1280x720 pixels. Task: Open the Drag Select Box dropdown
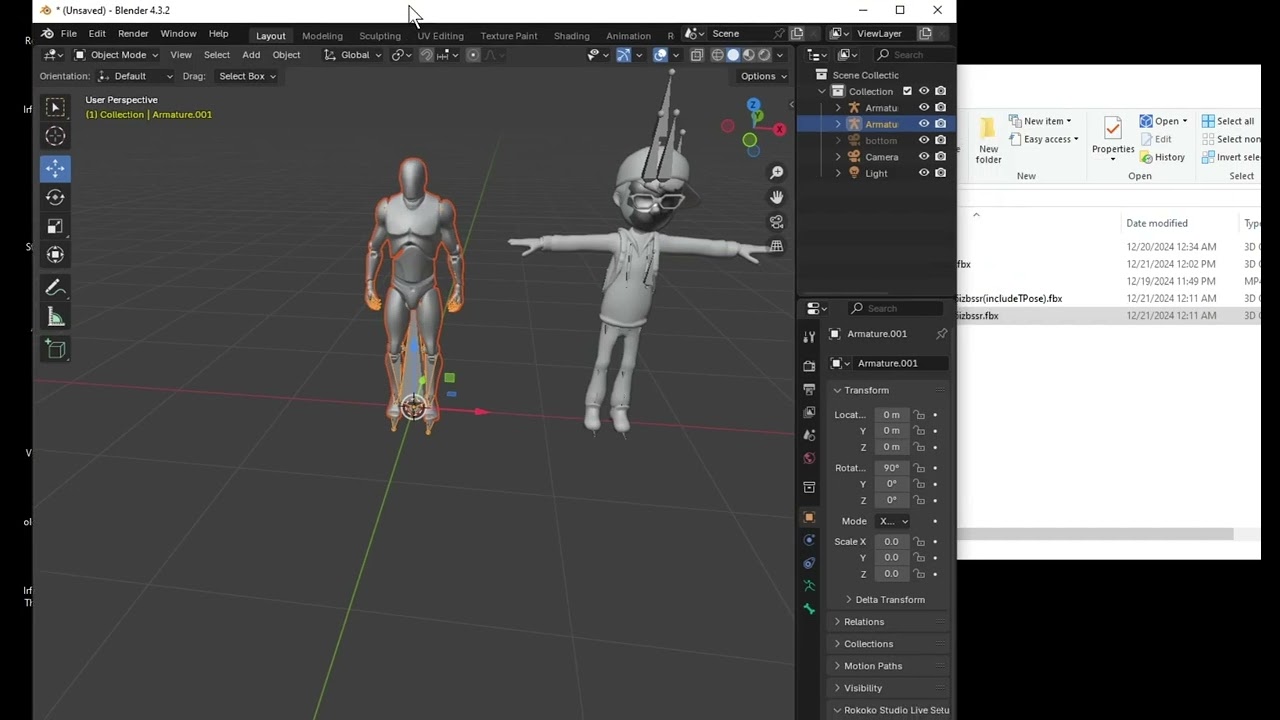(x=246, y=76)
